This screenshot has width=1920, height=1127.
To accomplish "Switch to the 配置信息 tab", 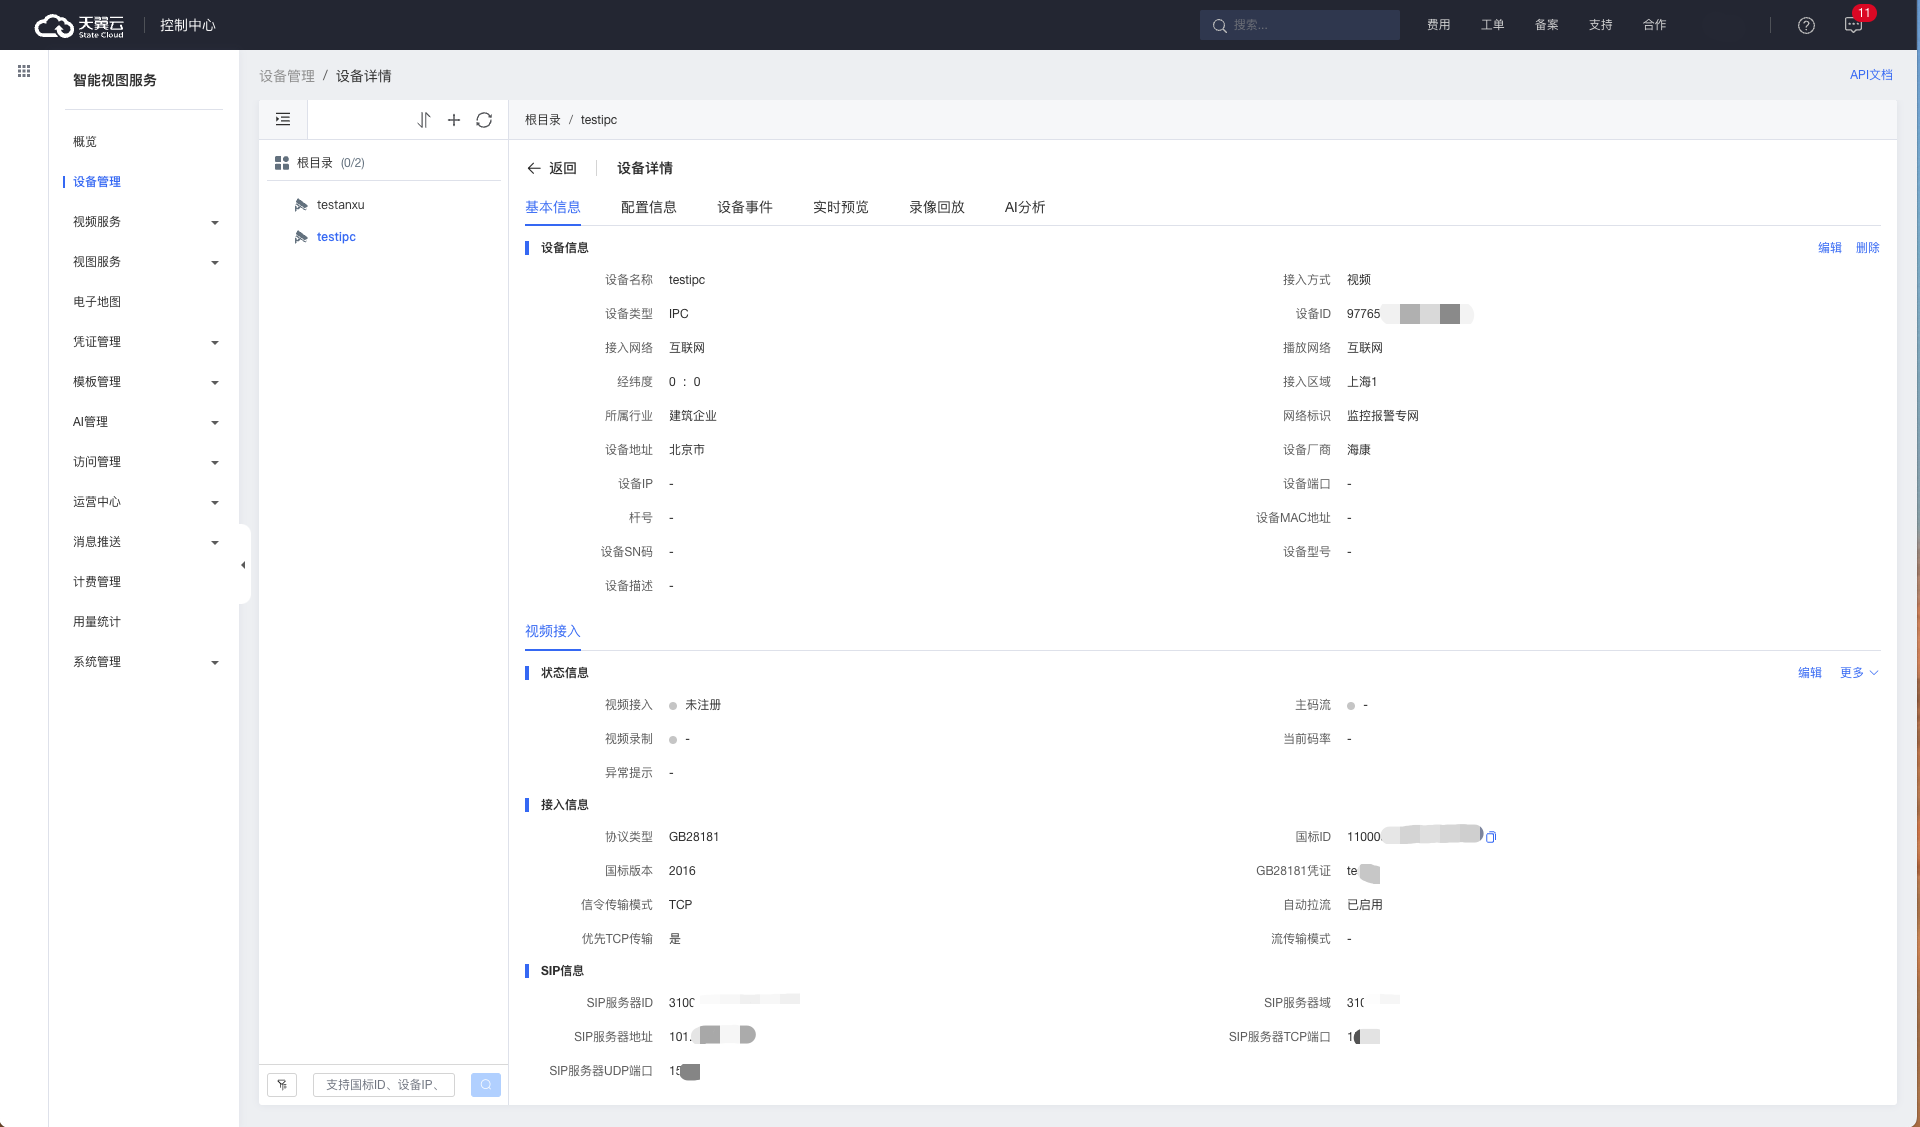I will pyautogui.click(x=648, y=207).
